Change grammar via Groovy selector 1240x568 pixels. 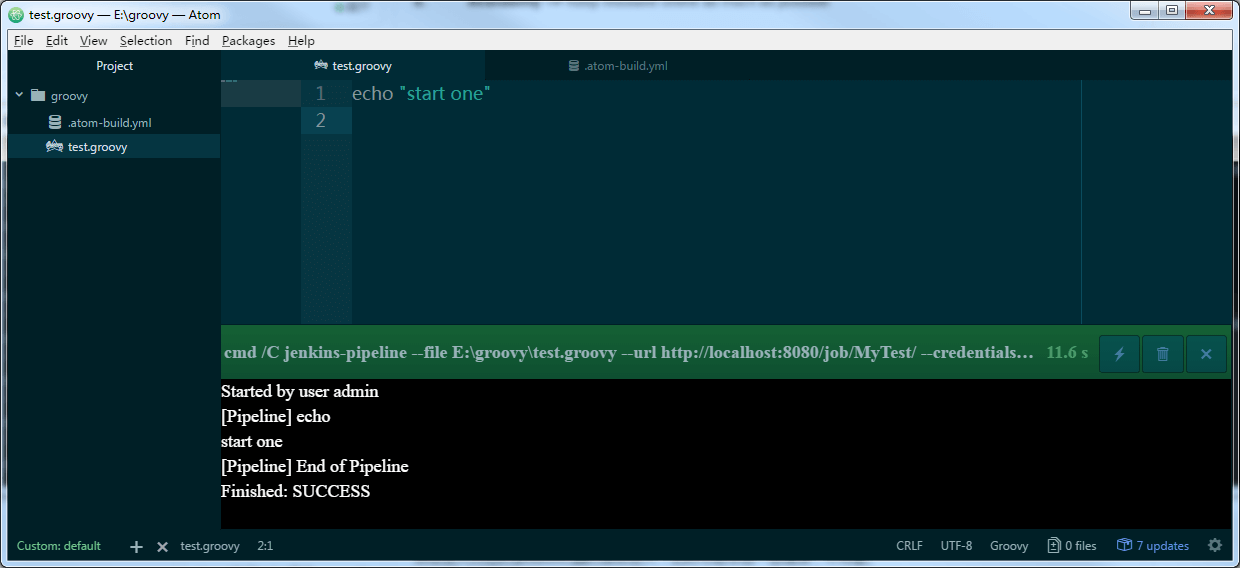[1009, 546]
